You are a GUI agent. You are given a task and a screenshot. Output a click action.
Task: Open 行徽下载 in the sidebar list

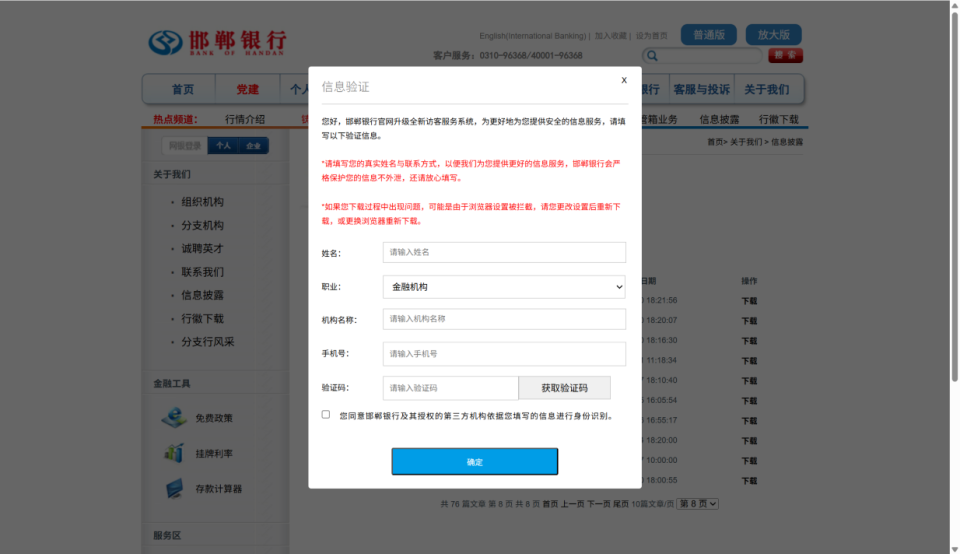(202, 318)
